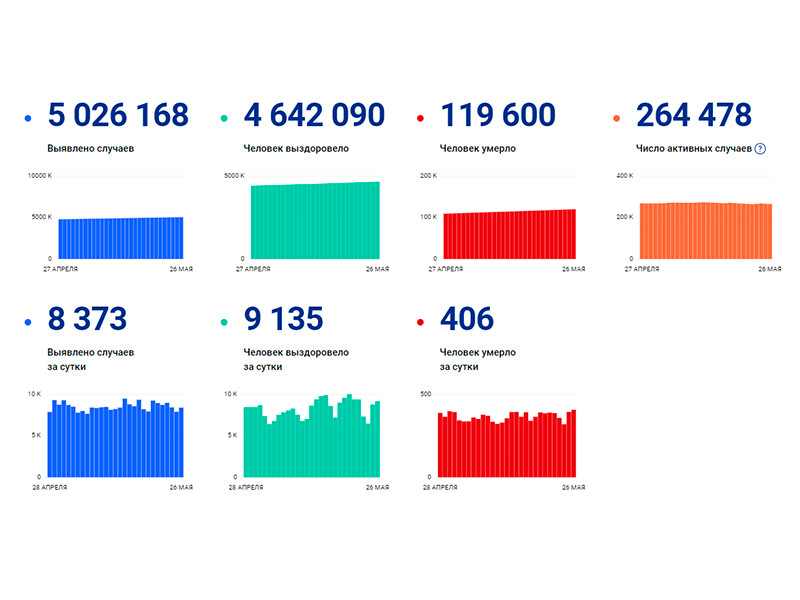The height and width of the screenshot is (600, 800).
Task: Click the deaths total 119 600
Action: point(497,116)
